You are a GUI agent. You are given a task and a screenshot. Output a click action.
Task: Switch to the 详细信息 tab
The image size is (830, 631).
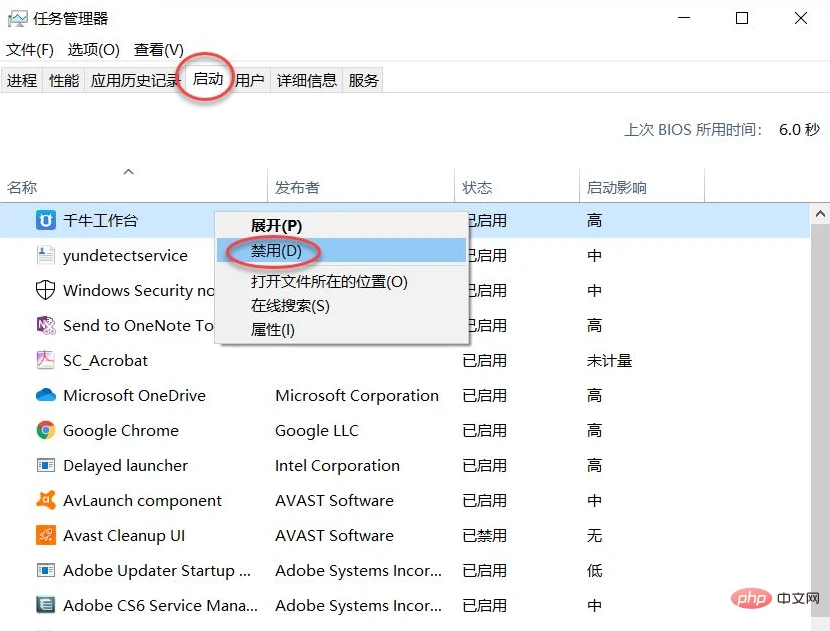[306, 80]
